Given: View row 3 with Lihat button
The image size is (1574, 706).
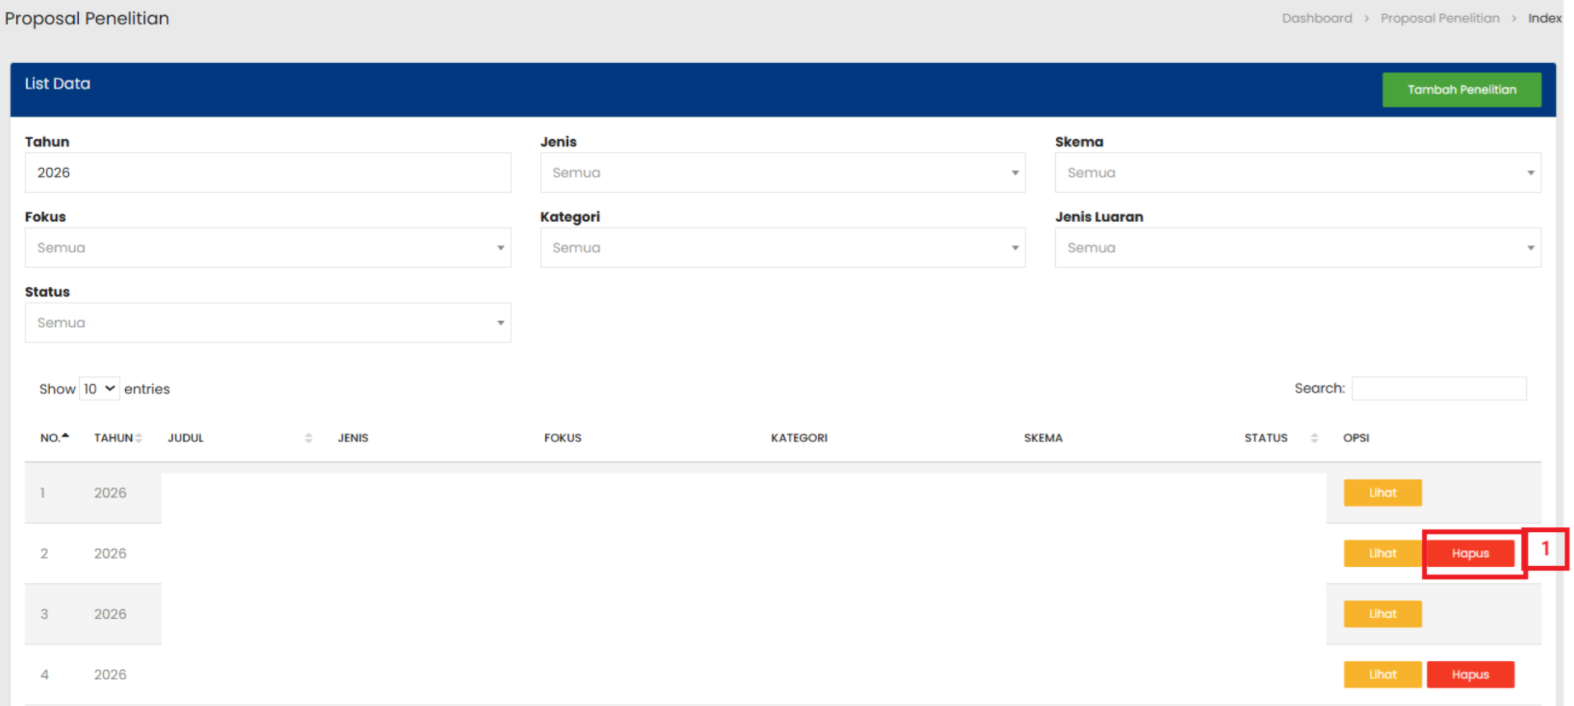Looking at the screenshot, I should (x=1381, y=614).
